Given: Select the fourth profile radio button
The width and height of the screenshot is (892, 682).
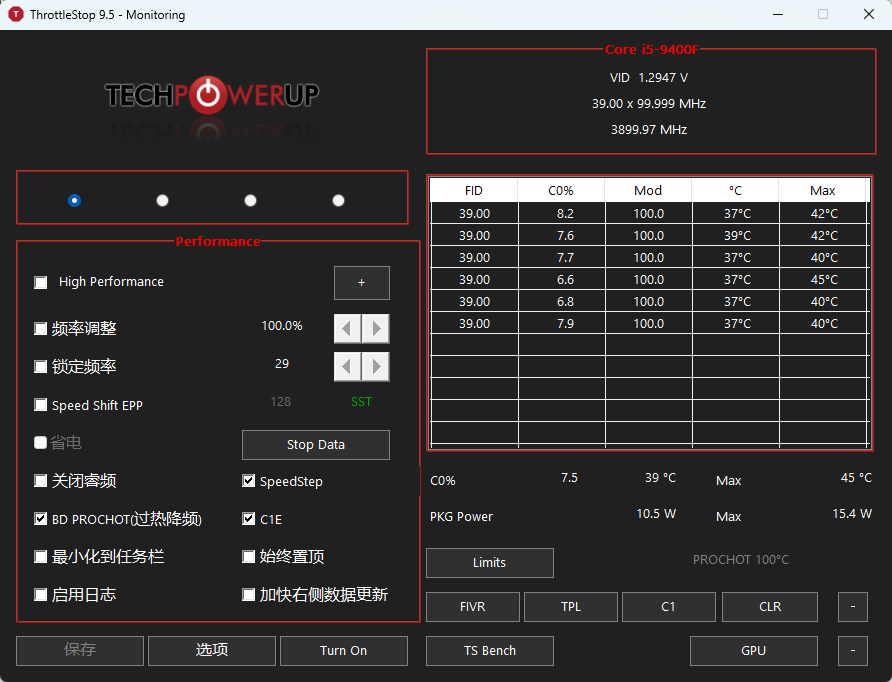Looking at the screenshot, I should tap(338, 200).
